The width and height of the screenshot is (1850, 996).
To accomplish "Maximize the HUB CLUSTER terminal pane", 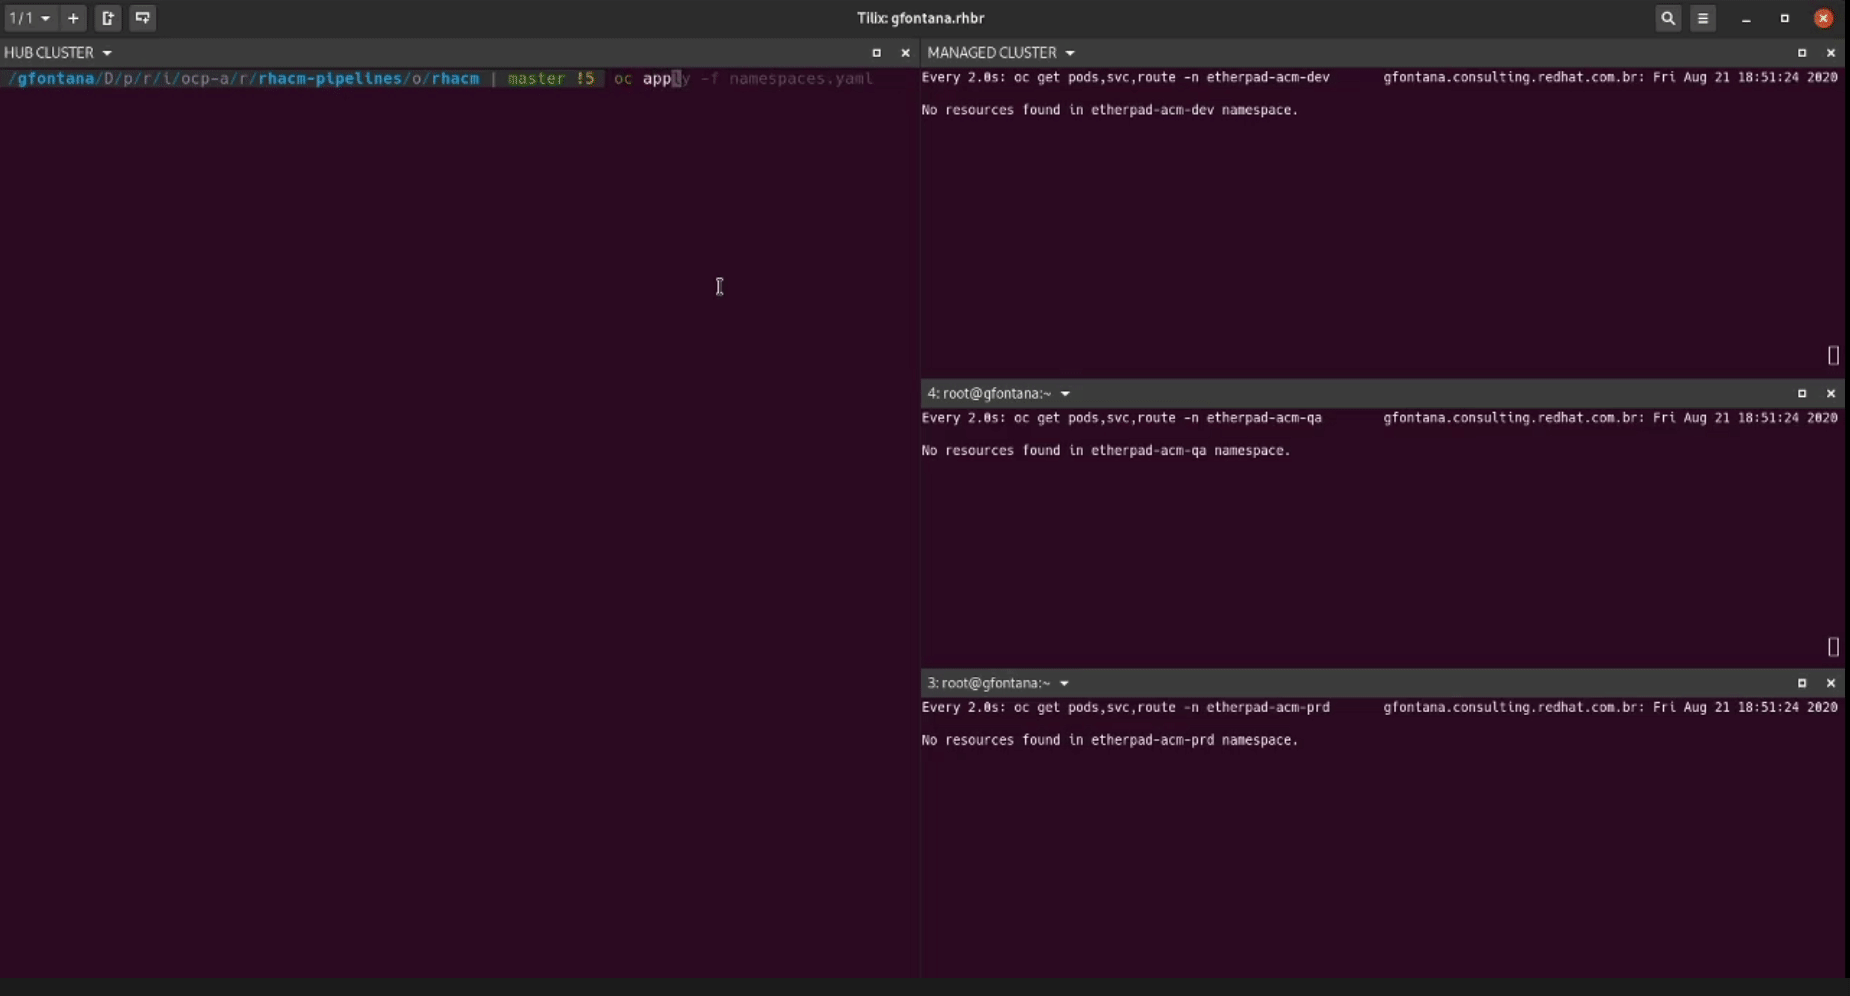I will tap(876, 53).
